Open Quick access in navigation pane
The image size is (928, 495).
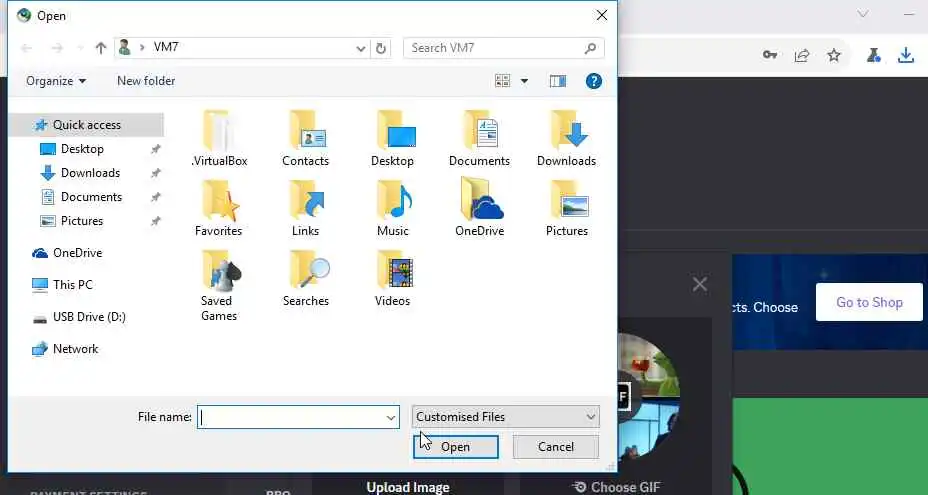point(86,125)
